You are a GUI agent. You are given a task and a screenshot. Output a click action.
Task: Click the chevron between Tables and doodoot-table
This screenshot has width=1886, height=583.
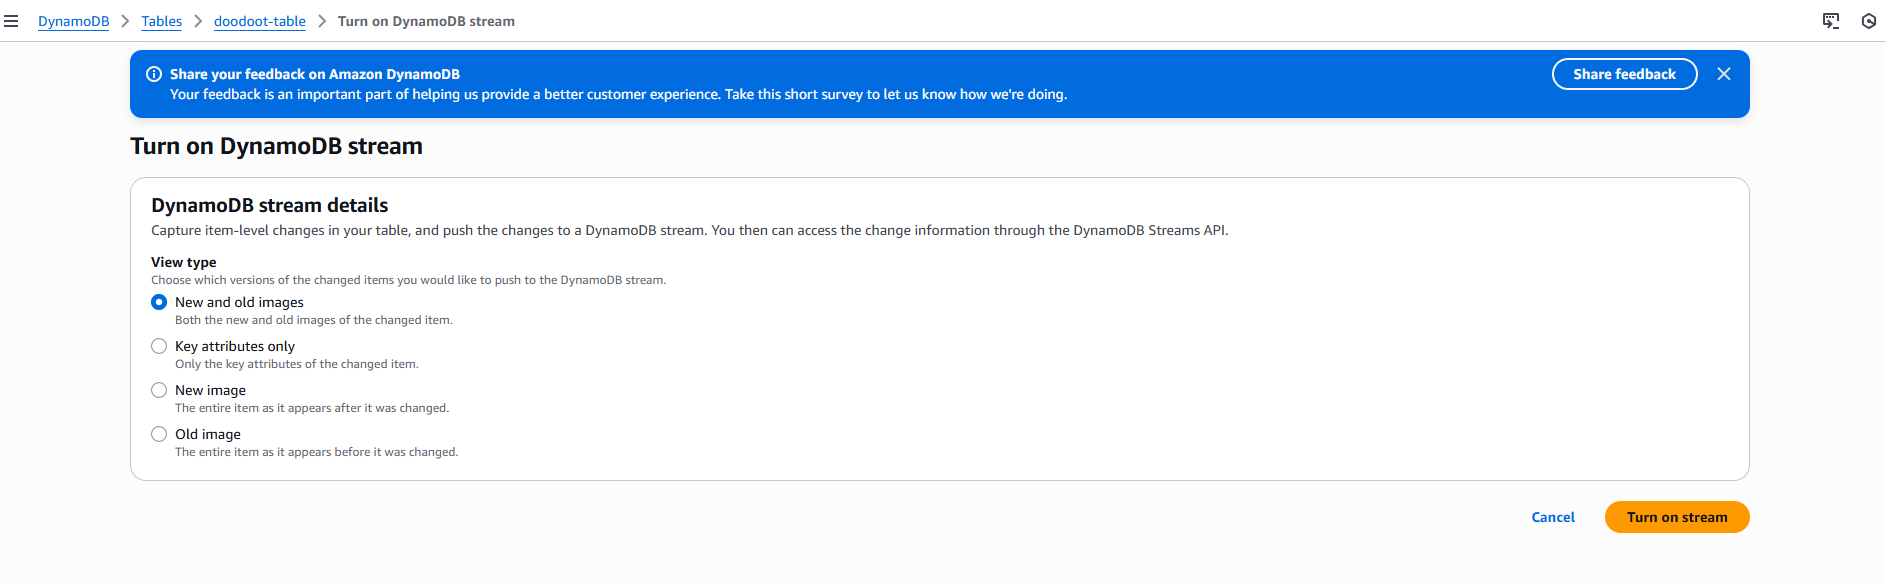pos(198,21)
